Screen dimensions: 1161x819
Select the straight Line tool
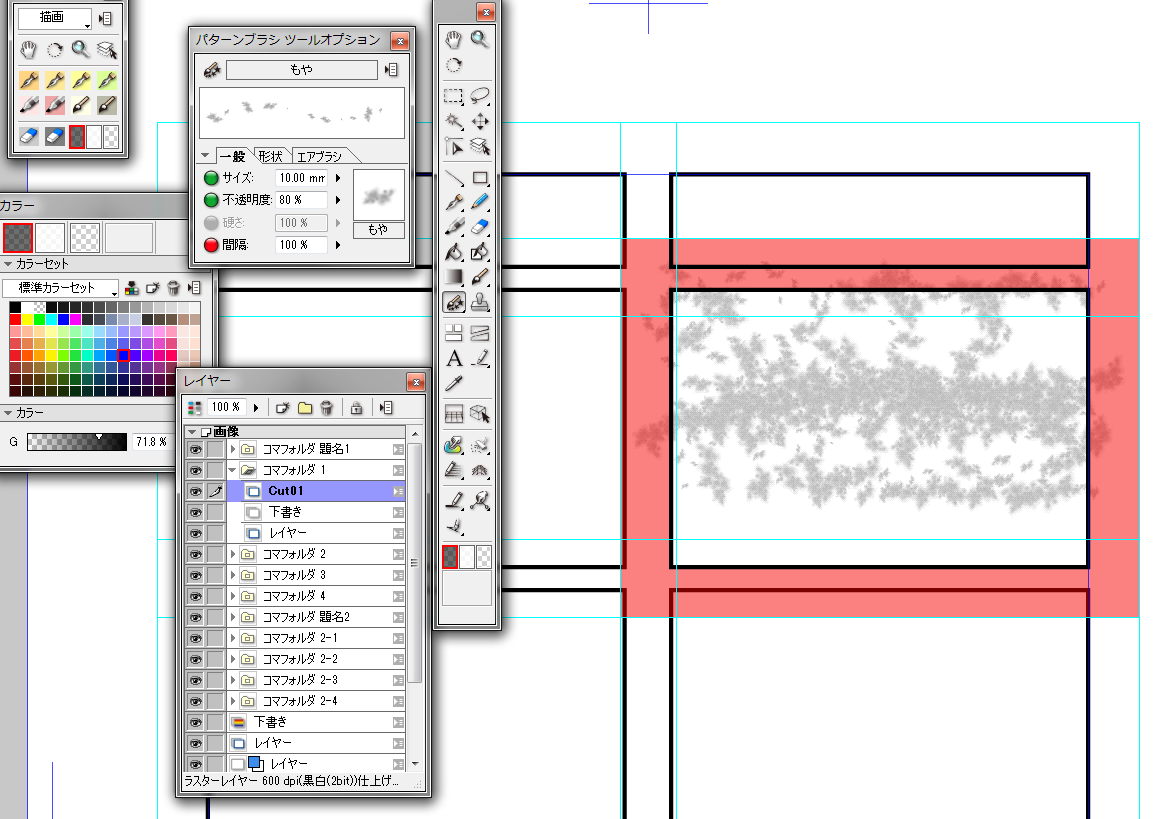coord(453,178)
